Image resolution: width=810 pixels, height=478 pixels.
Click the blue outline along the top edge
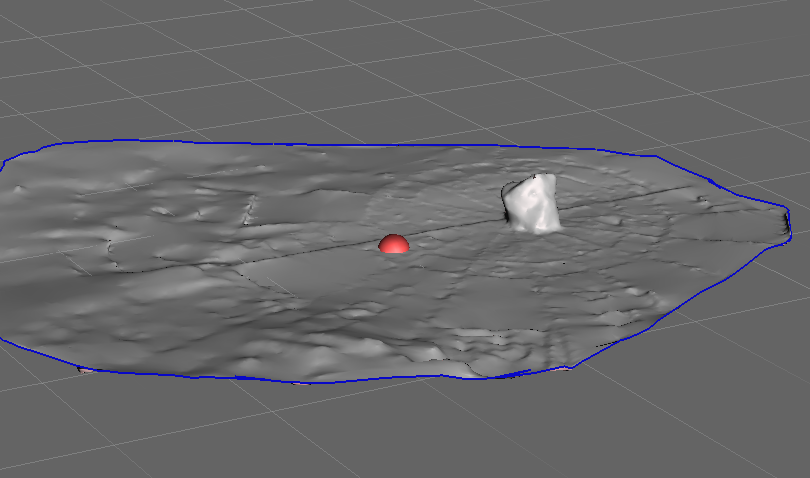point(400,145)
